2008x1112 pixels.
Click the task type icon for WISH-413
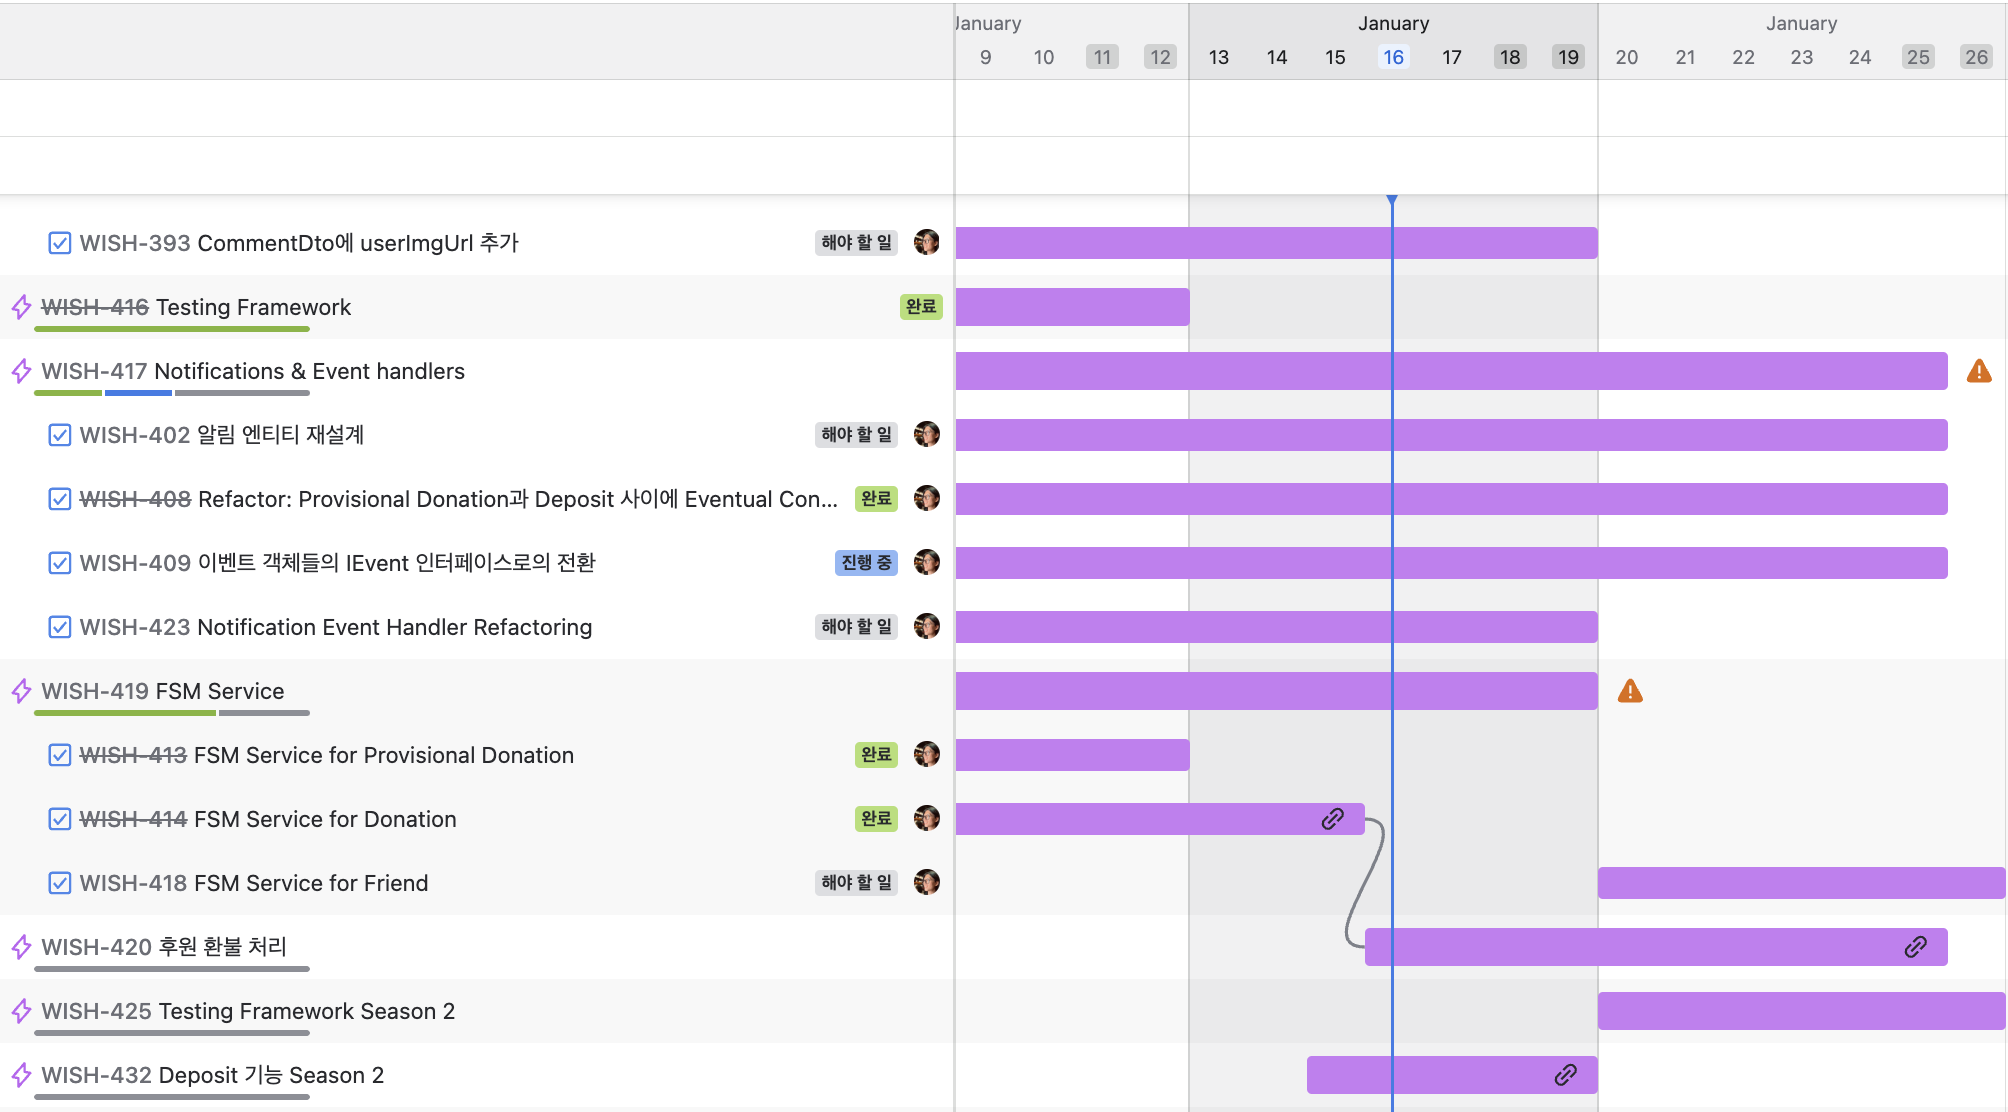click(x=60, y=755)
